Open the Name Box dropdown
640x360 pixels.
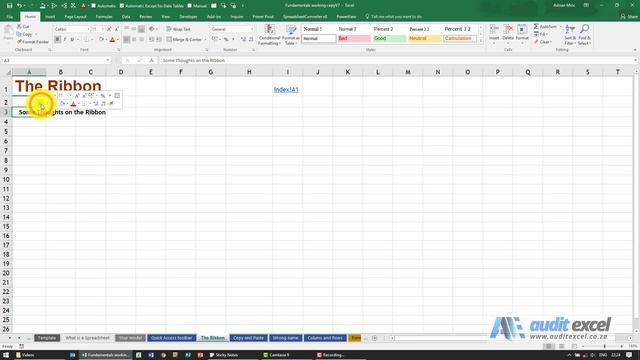coord(108,60)
